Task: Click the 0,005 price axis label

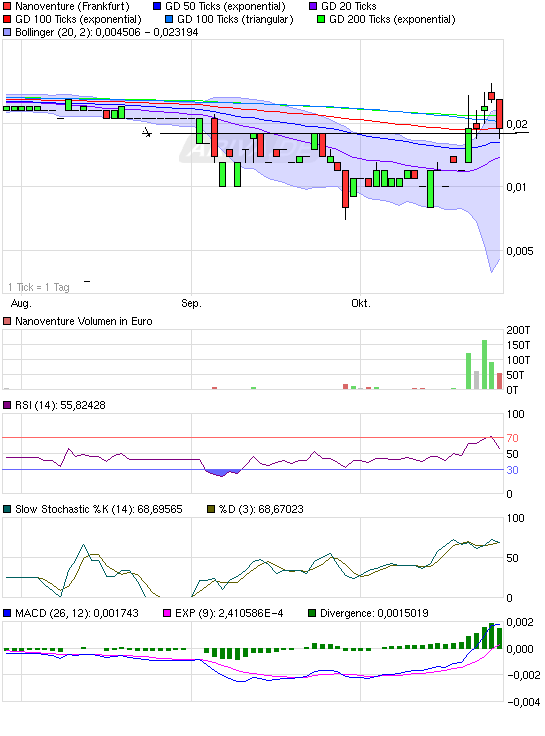Action: [x=520, y=251]
